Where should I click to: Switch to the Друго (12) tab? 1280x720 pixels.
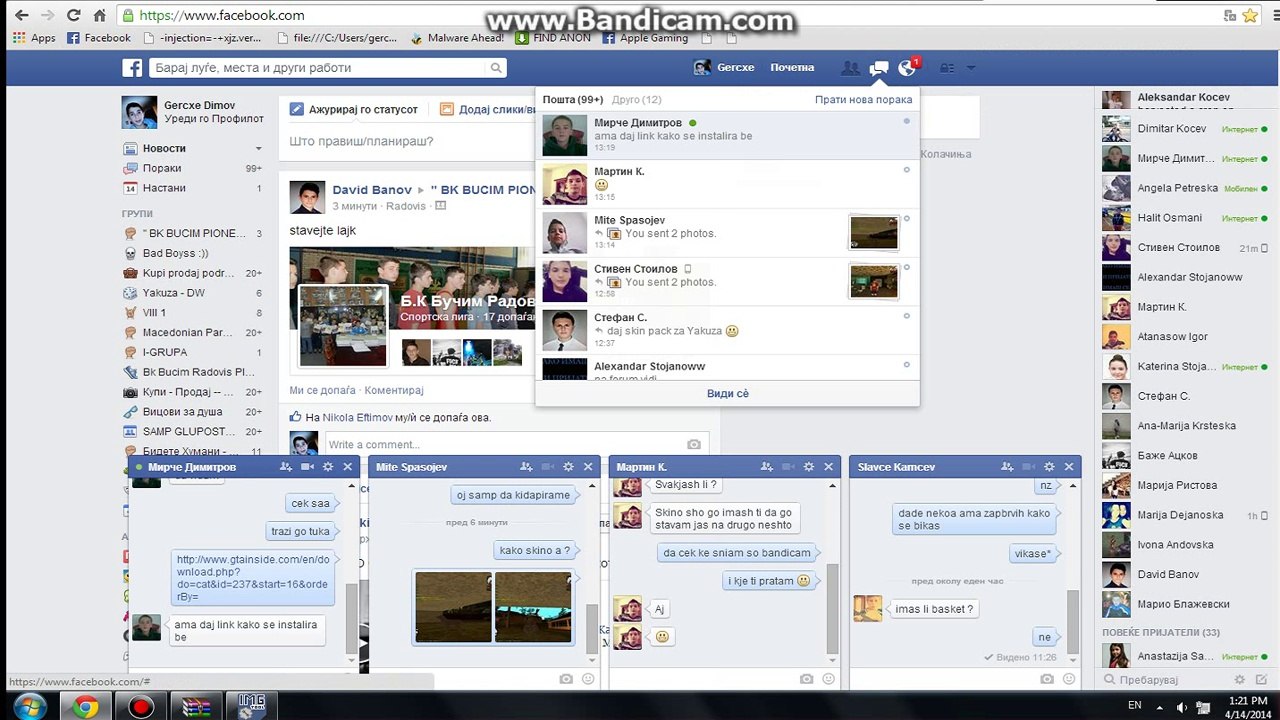click(x=636, y=100)
